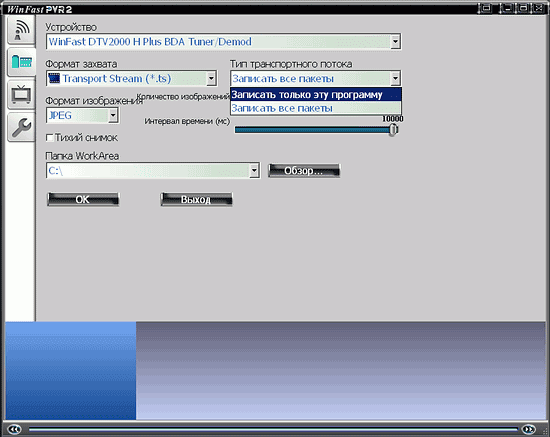Click the forward arrow at bottom-right bar
This screenshot has width=550, height=437.
pyautogui.click(x=529, y=429)
